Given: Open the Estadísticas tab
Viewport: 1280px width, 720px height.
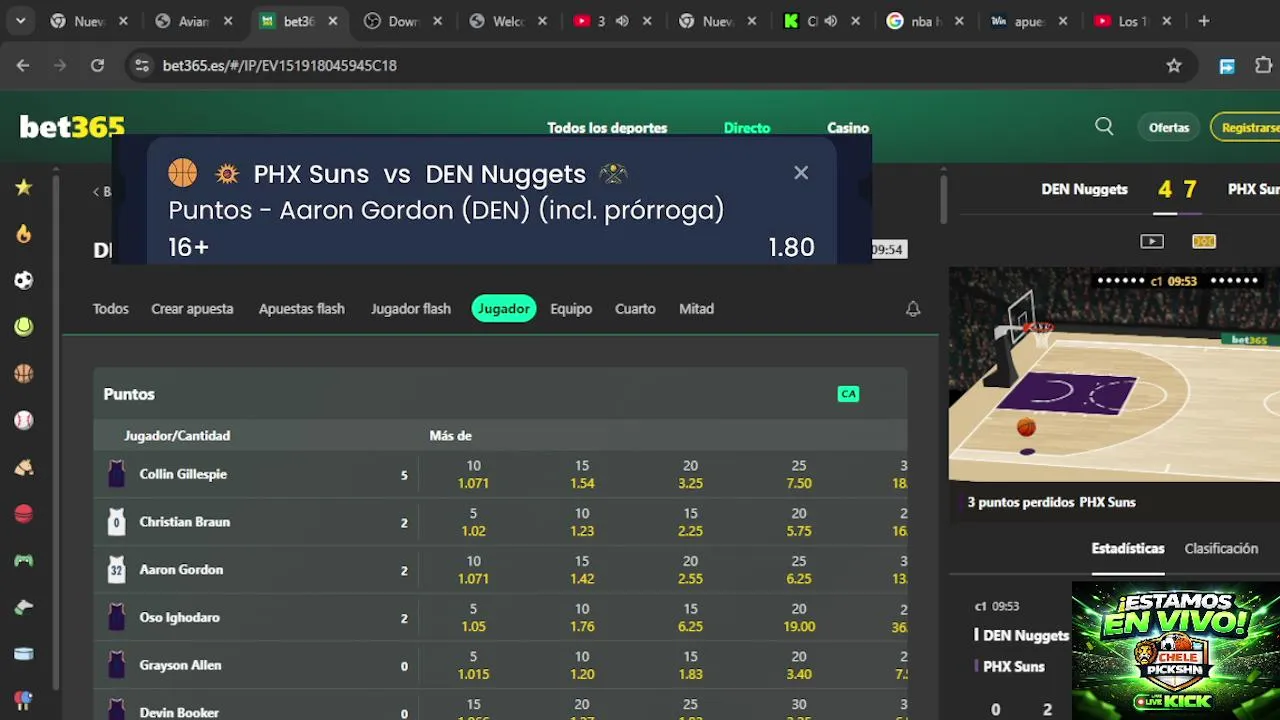Looking at the screenshot, I should coord(1128,549).
